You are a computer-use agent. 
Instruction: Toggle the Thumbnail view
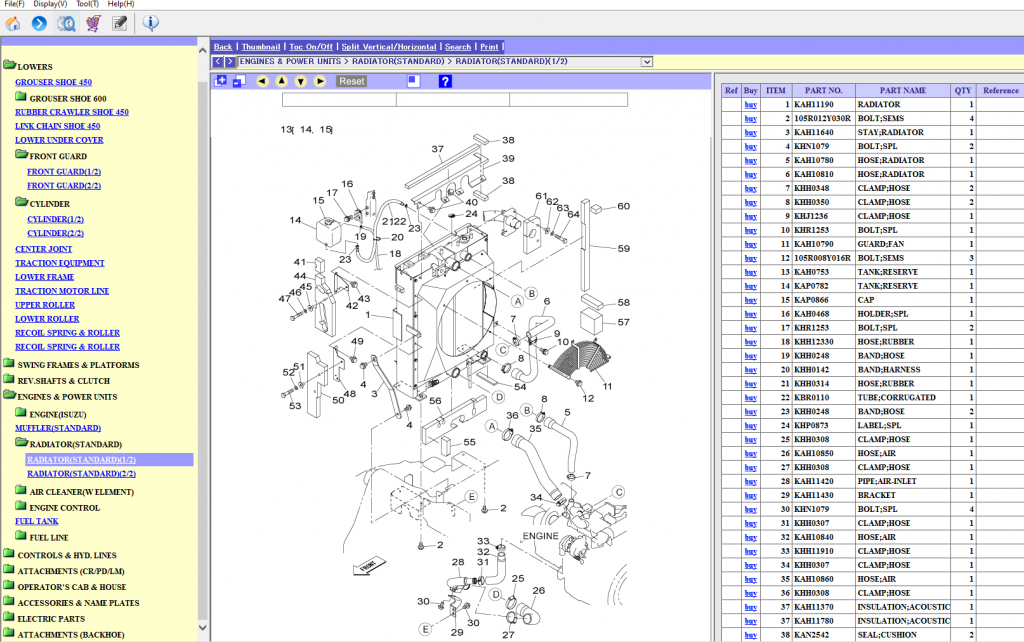261,46
